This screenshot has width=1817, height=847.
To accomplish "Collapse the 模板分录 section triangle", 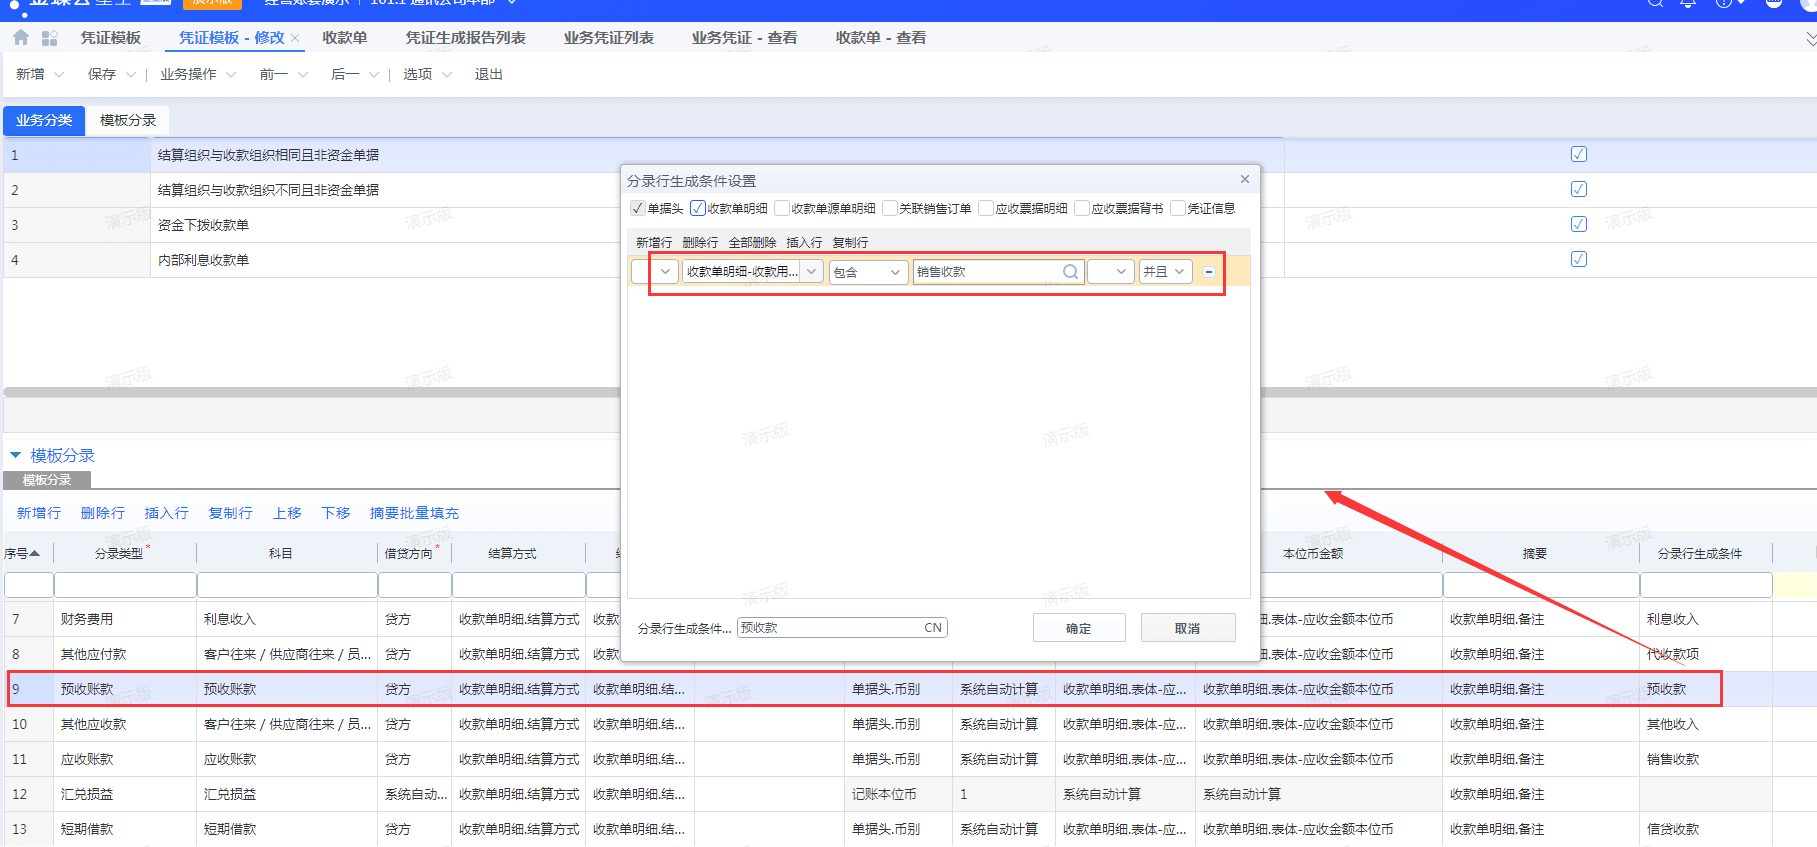I will coord(15,455).
